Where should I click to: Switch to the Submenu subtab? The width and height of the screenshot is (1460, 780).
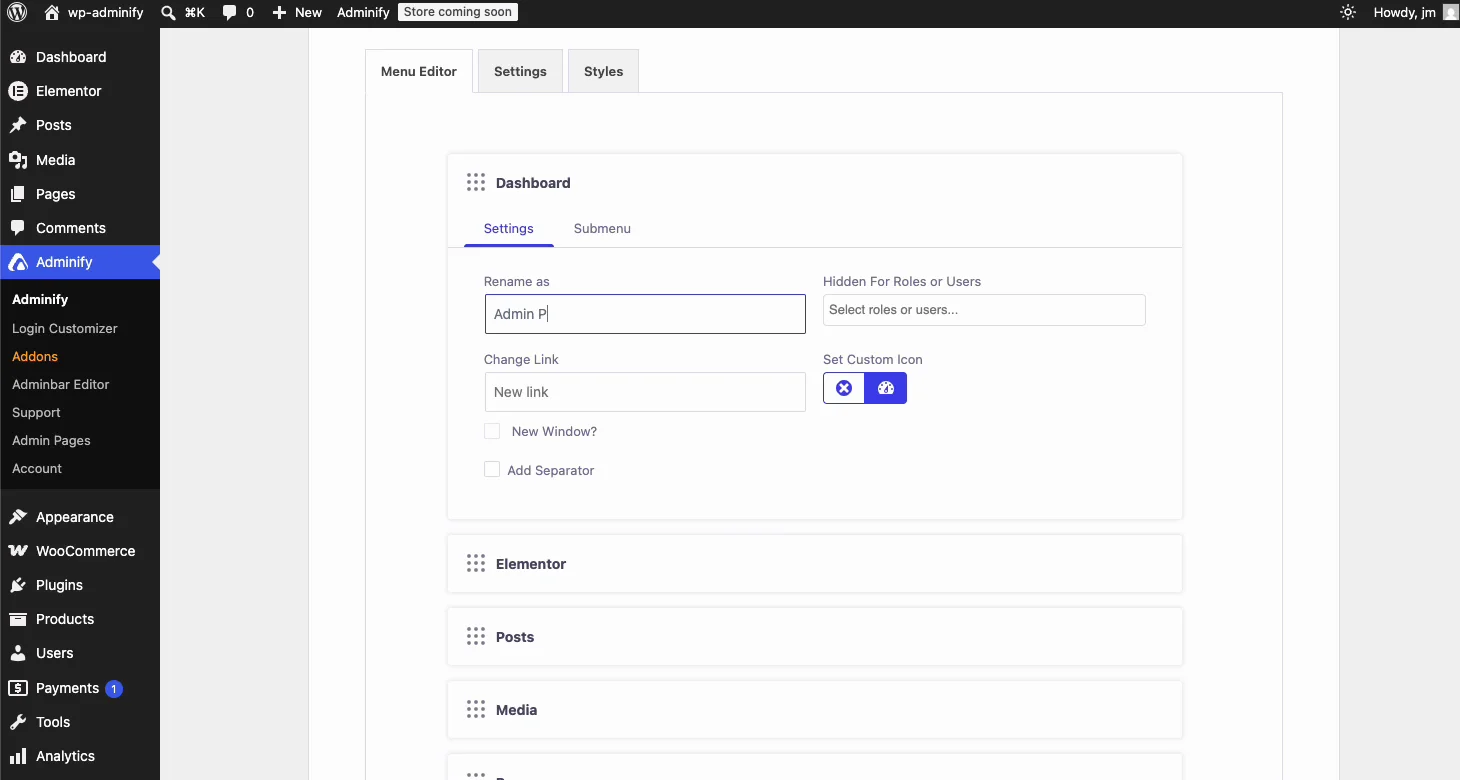(x=602, y=228)
